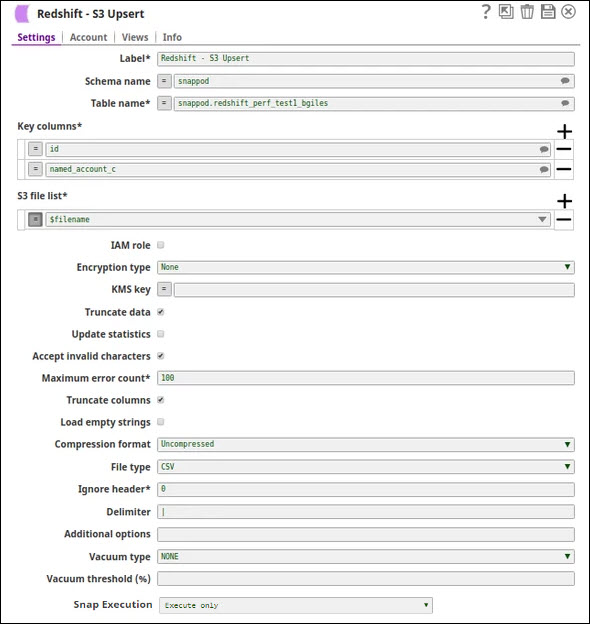Add a new Key columns row
The width and height of the screenshot is (590, 624).
(564, 131)
